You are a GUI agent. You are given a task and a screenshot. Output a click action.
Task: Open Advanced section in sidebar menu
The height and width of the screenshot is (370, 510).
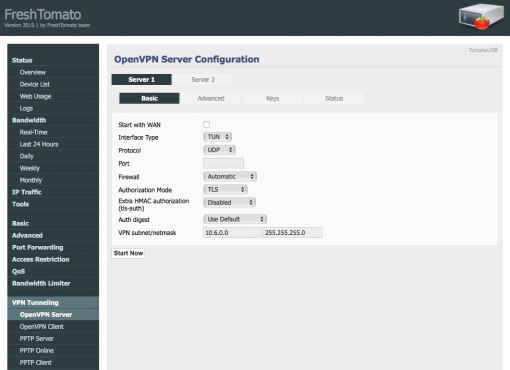point(53,235)
